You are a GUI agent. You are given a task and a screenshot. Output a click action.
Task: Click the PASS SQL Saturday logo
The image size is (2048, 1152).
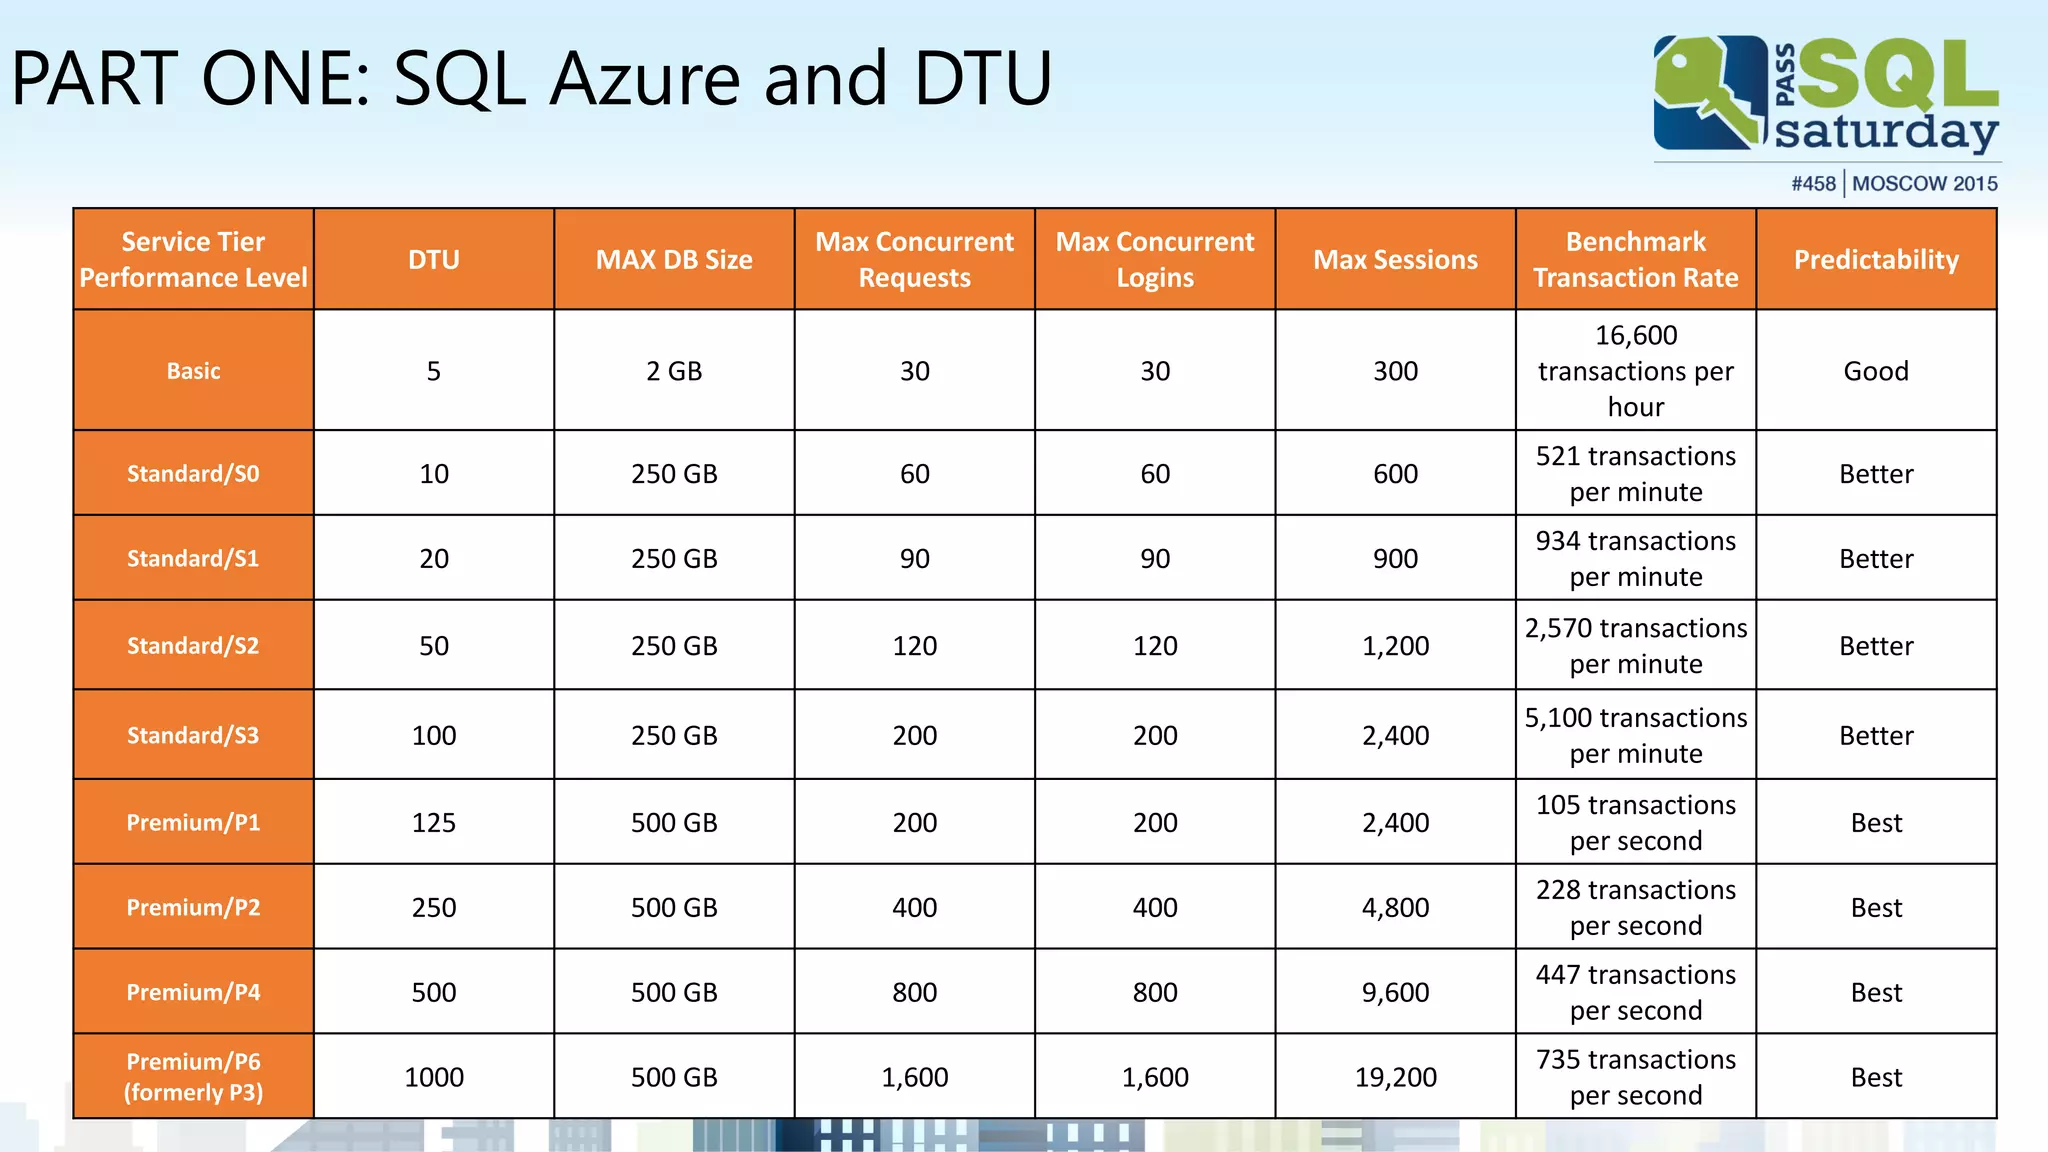[1826, 95]
